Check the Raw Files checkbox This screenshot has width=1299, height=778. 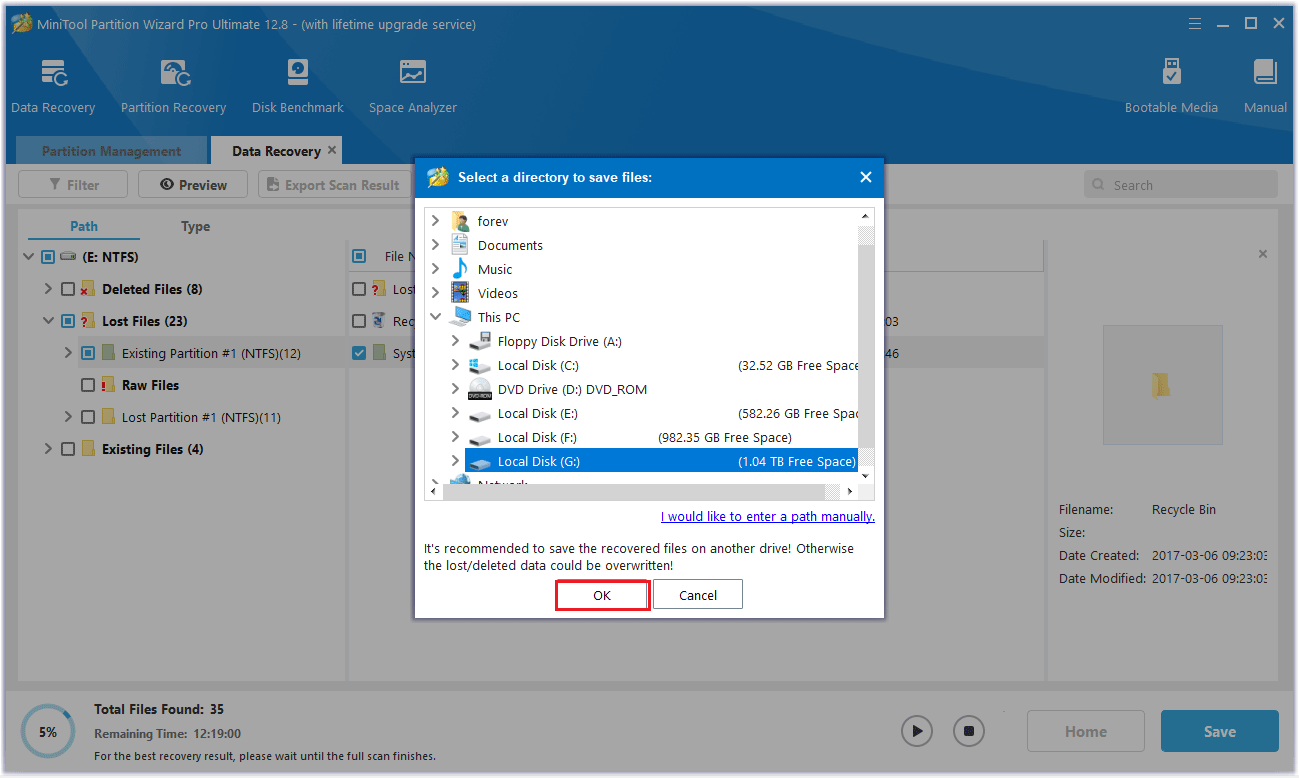pos(88,385)
